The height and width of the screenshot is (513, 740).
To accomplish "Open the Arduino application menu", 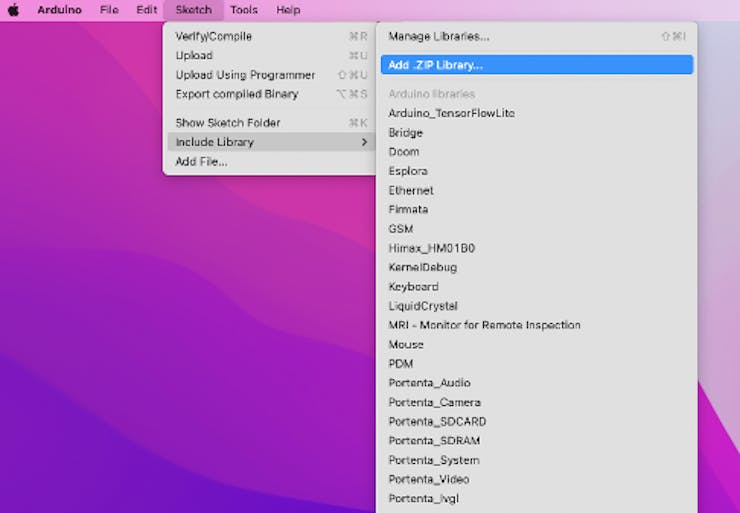I will coord(59,10).
